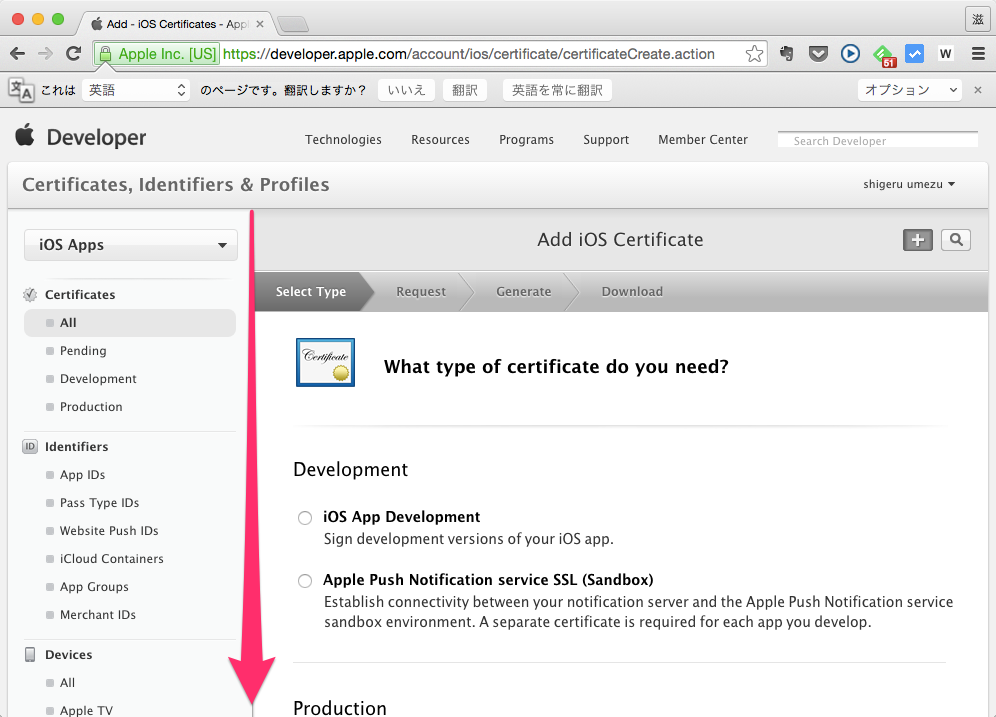Show Development certificates in the sidebar
The width and height of the screenshot is (996, 717).
tap(98, 379)
